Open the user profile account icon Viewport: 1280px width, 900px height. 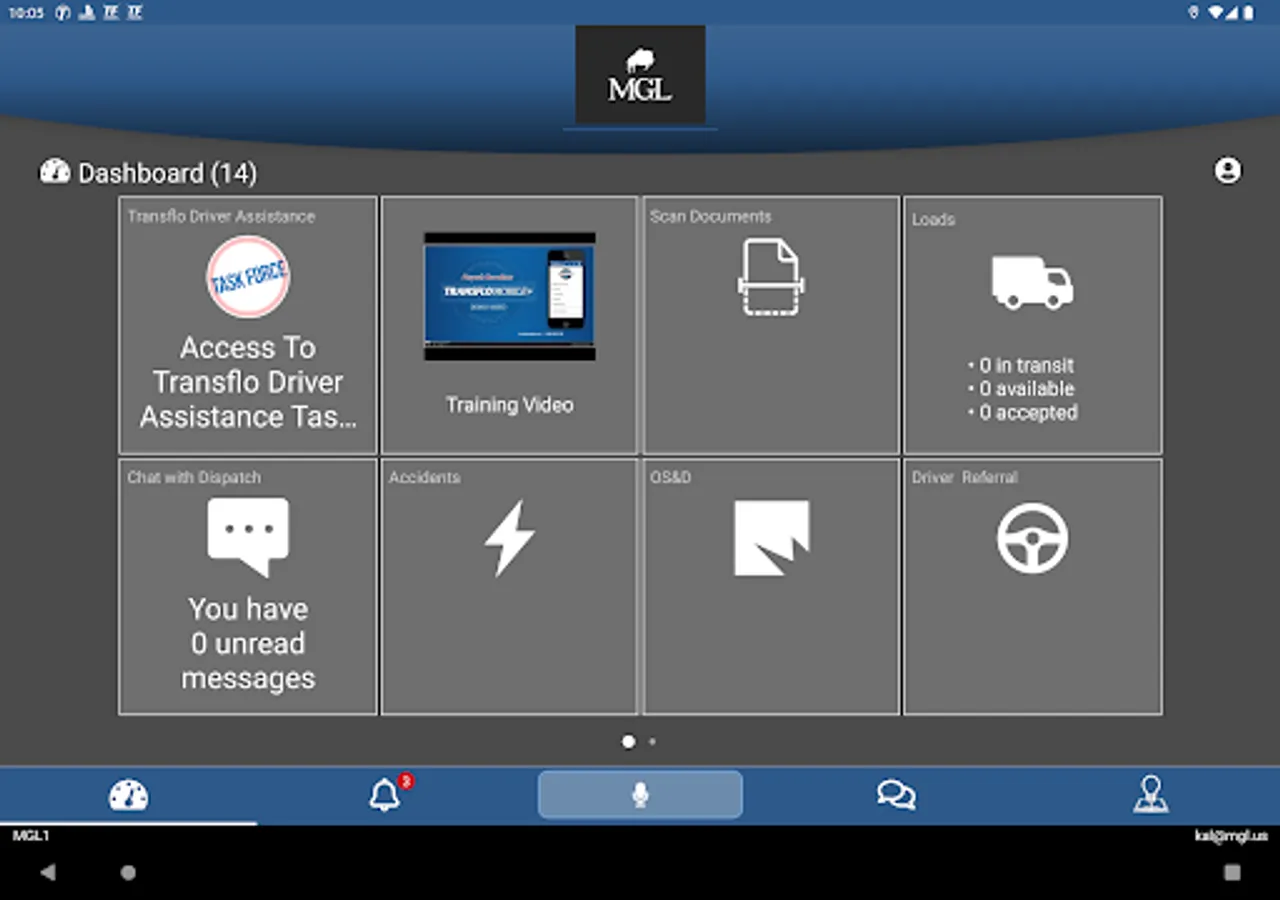point(1228,171)
